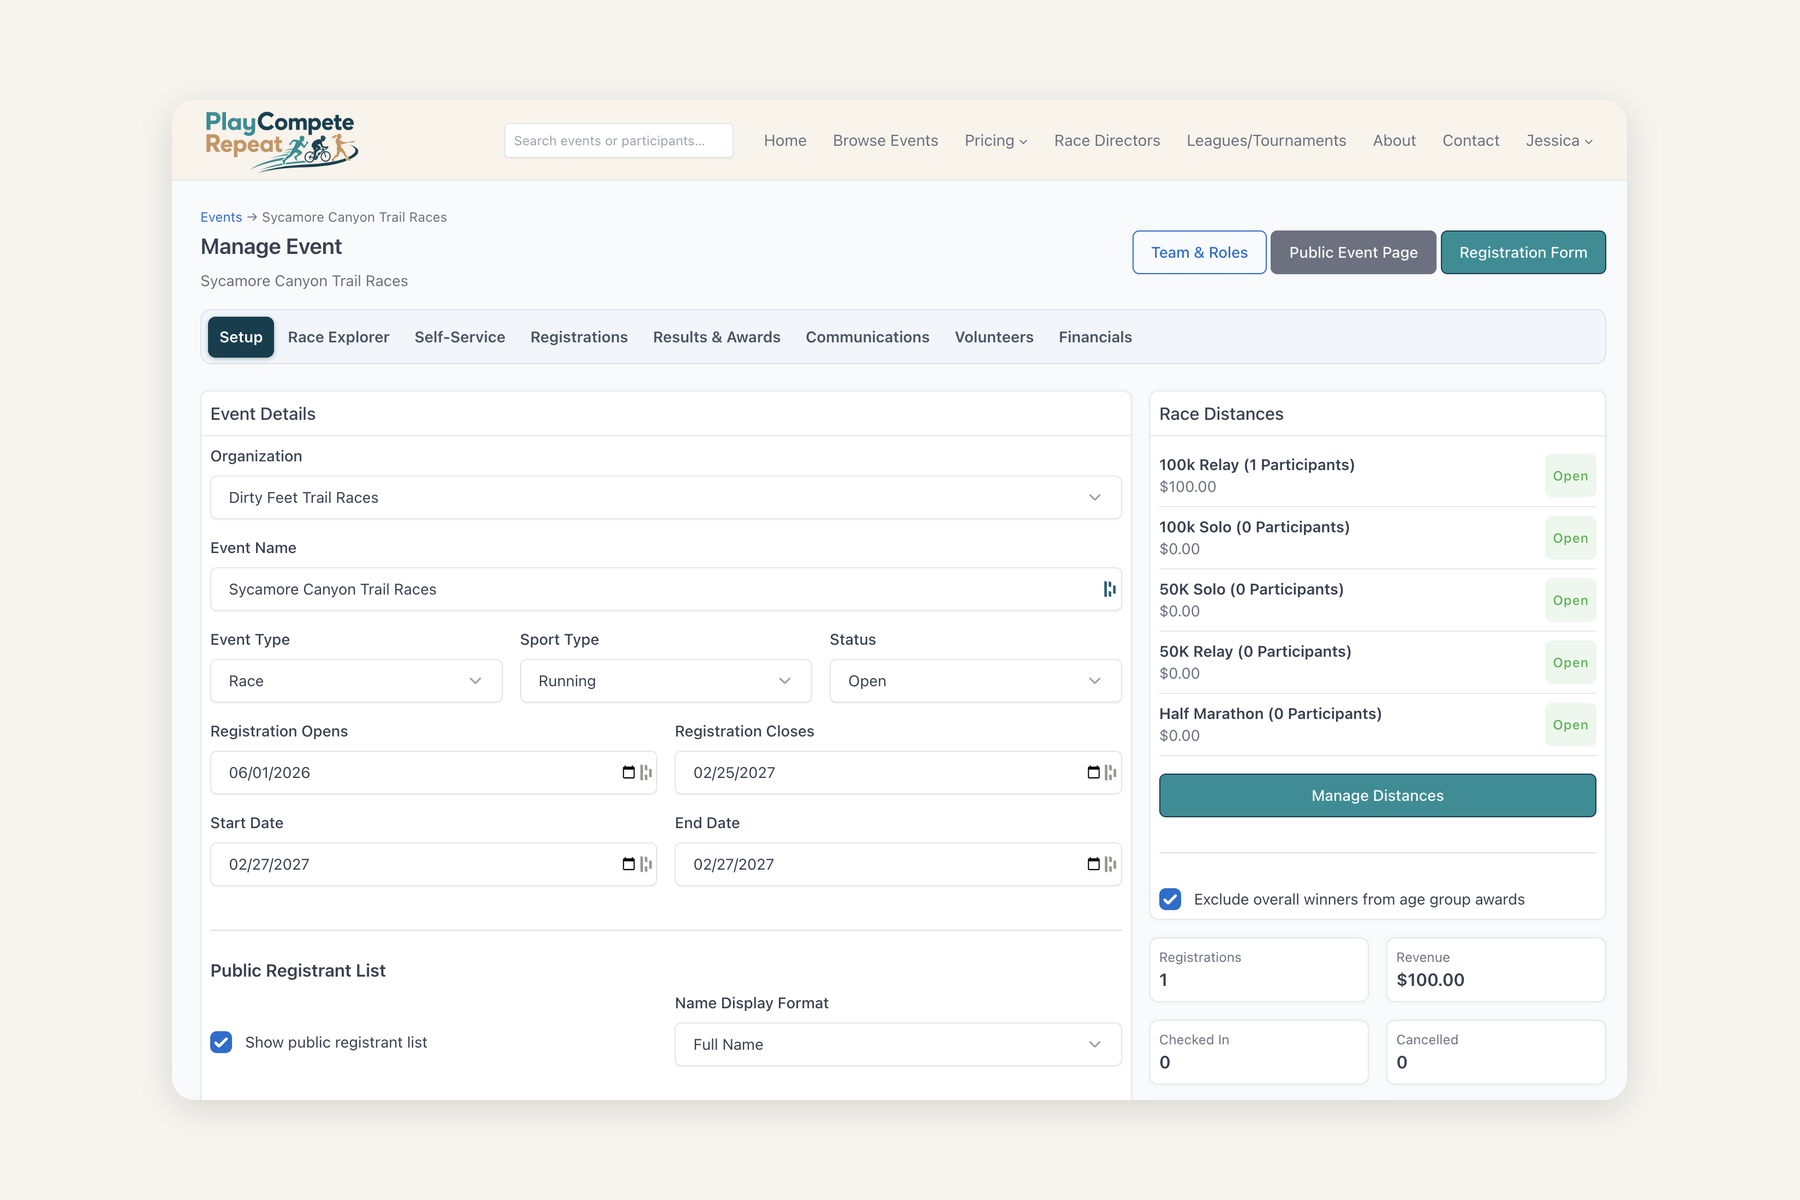The width and height of the screenshot is (1800, 1200).
Task: Open the Registration Form
Action: coord(1523,252)
